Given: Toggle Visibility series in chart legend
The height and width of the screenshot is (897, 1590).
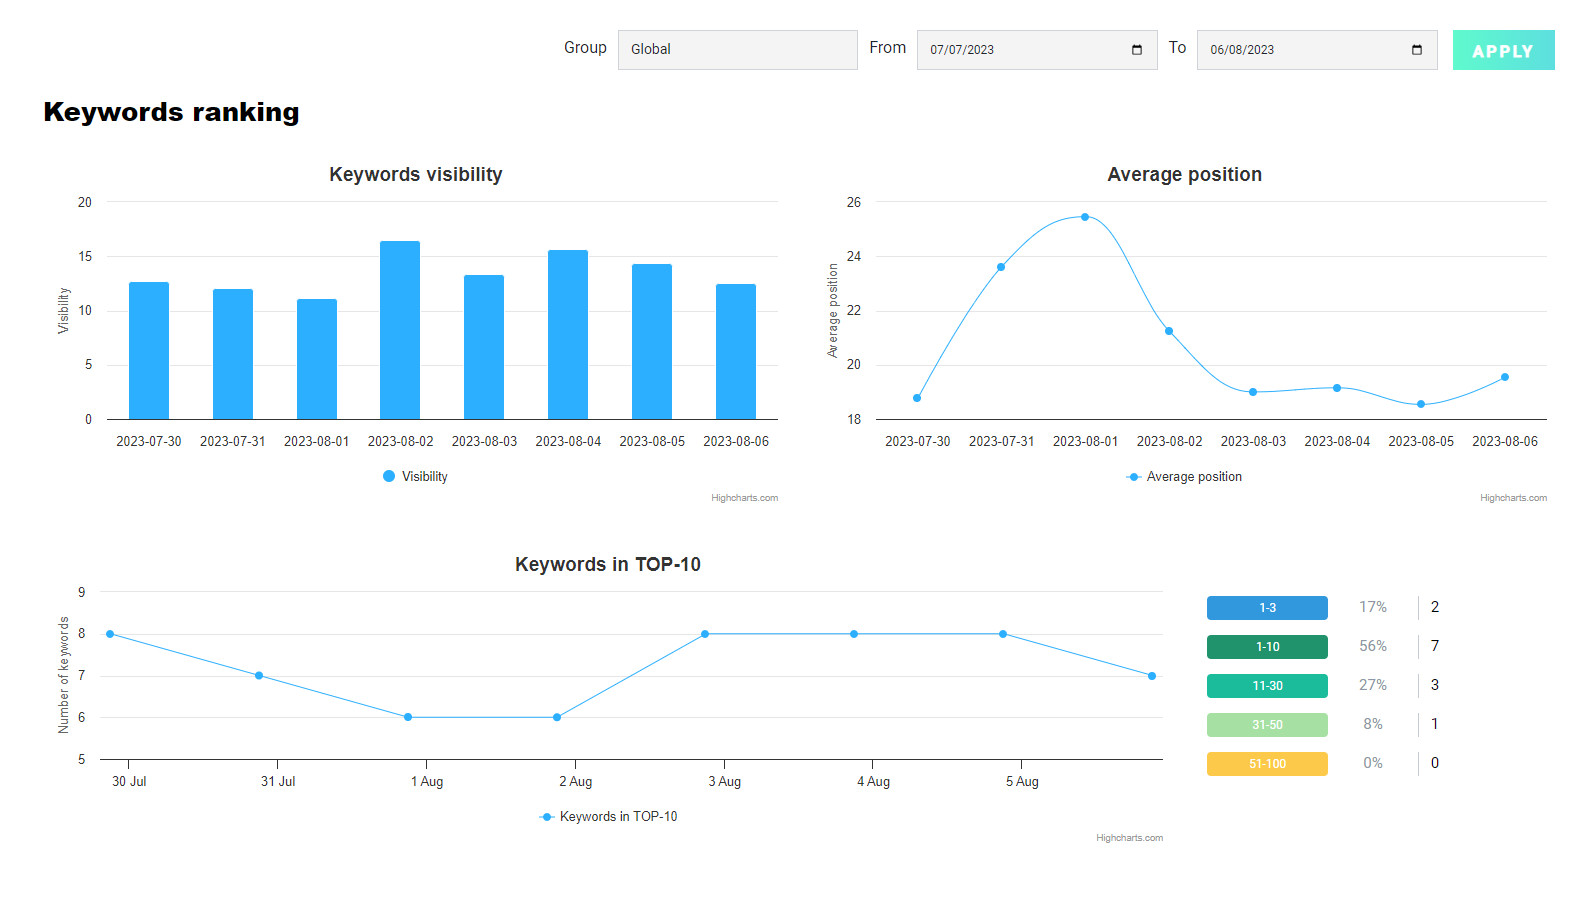Looking at the screenshot, I should tap(416, 477).
